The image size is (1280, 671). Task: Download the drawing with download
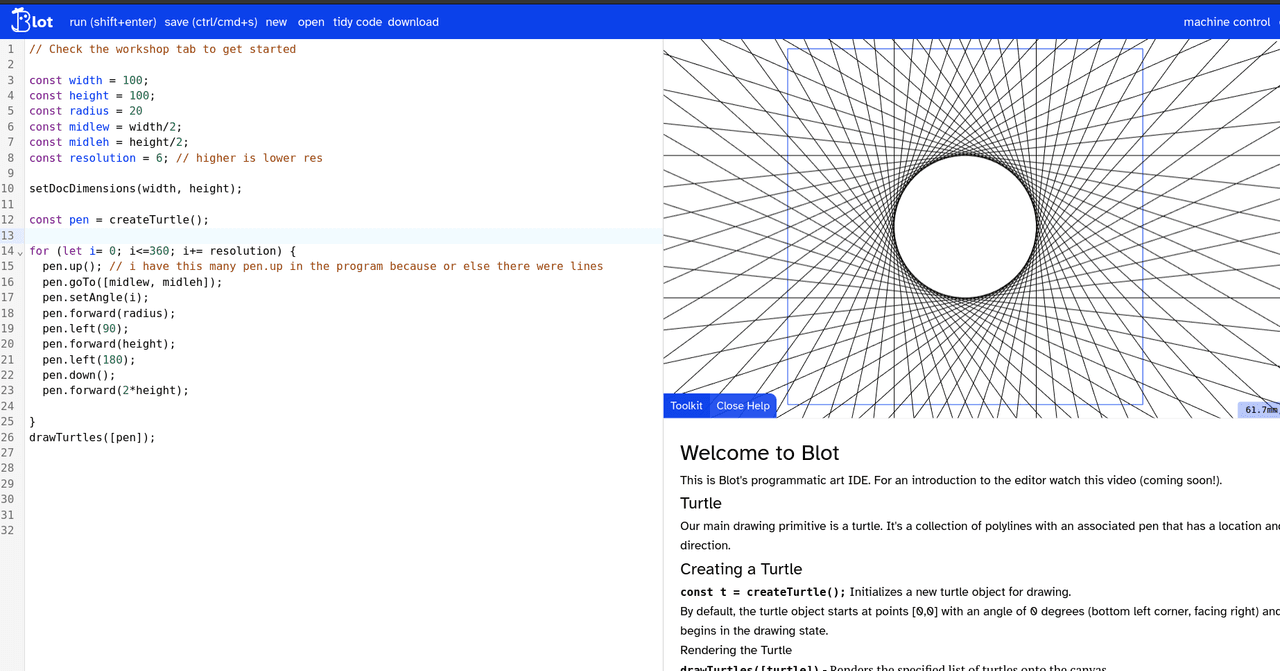(x=413, y=22)
